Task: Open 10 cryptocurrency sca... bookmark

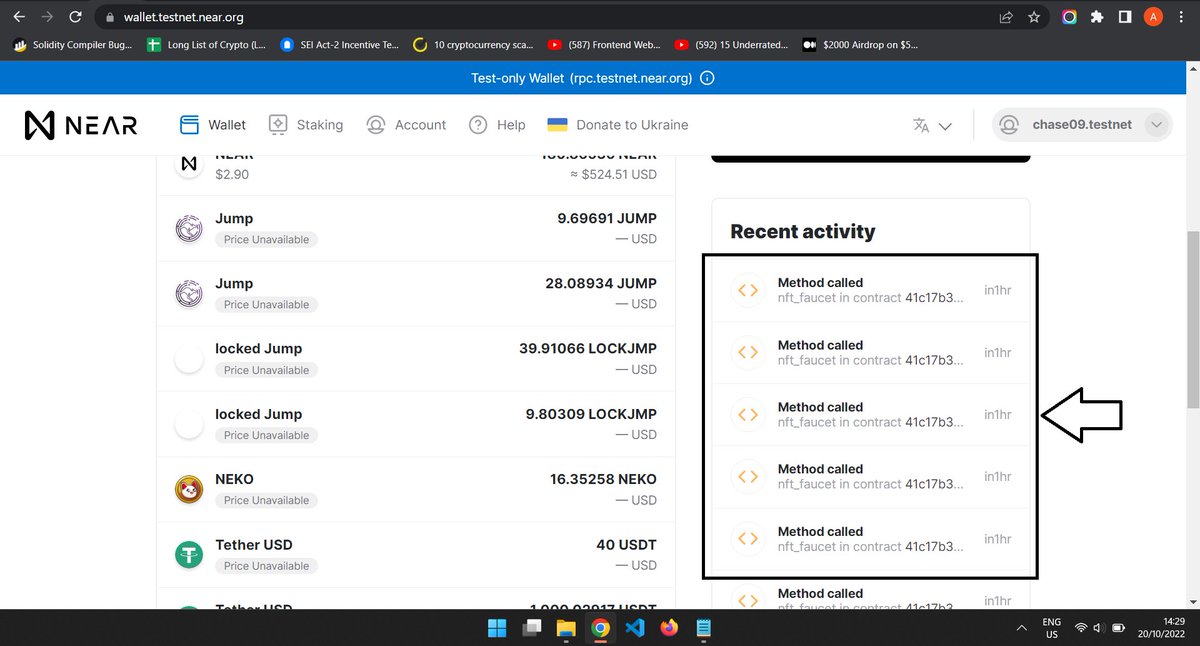Action: [473, 45]
